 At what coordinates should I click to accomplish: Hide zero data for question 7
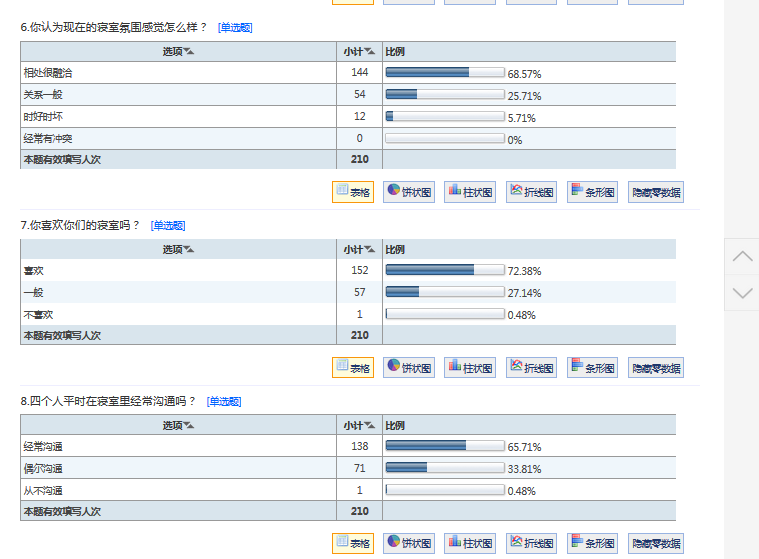[656, 368]
